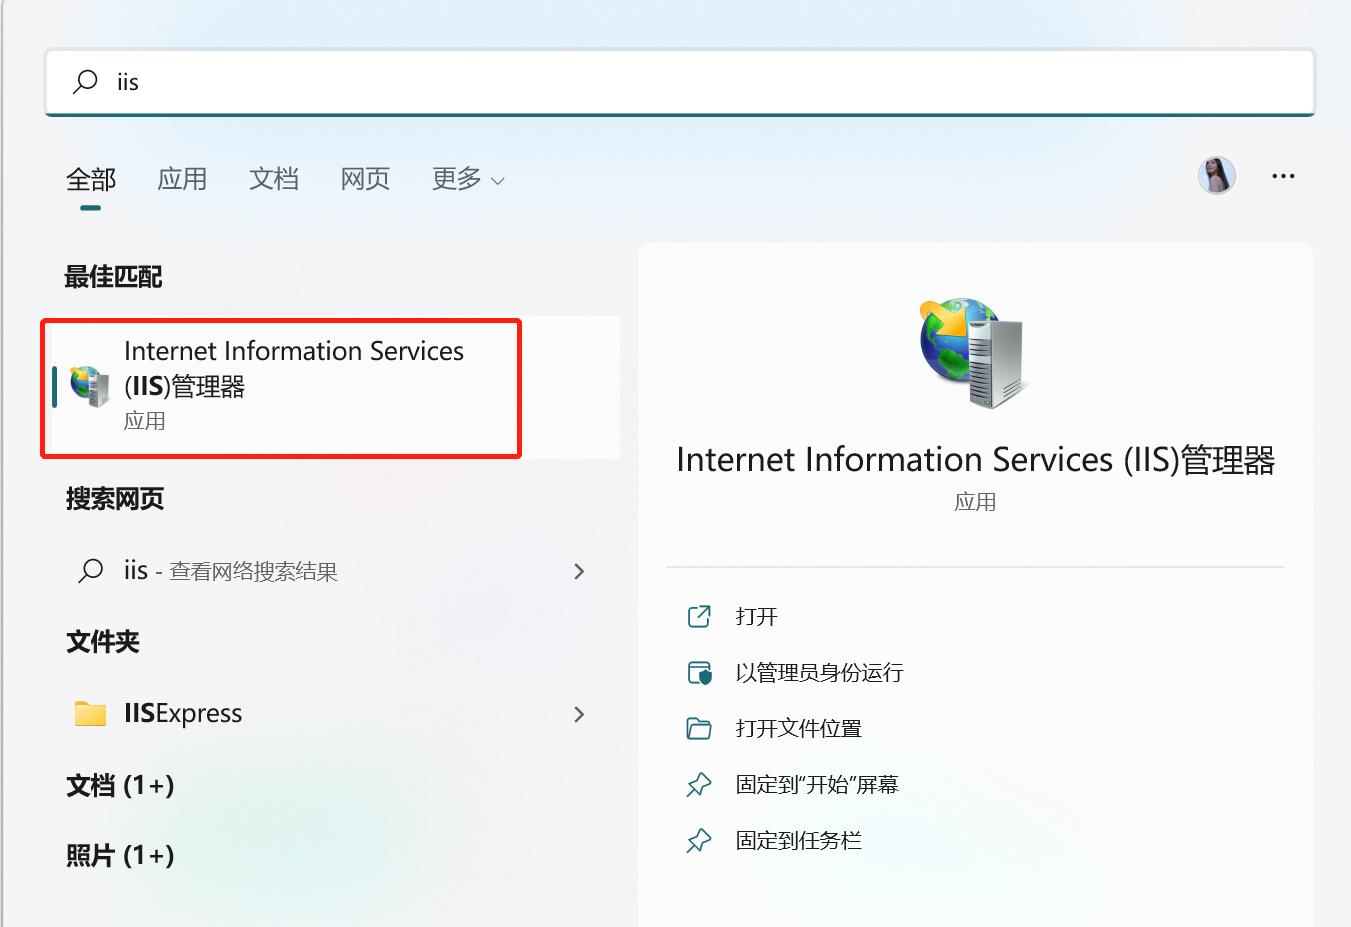
Task: Click 打开 in the preview pane
Action: (x=756, y=616)
